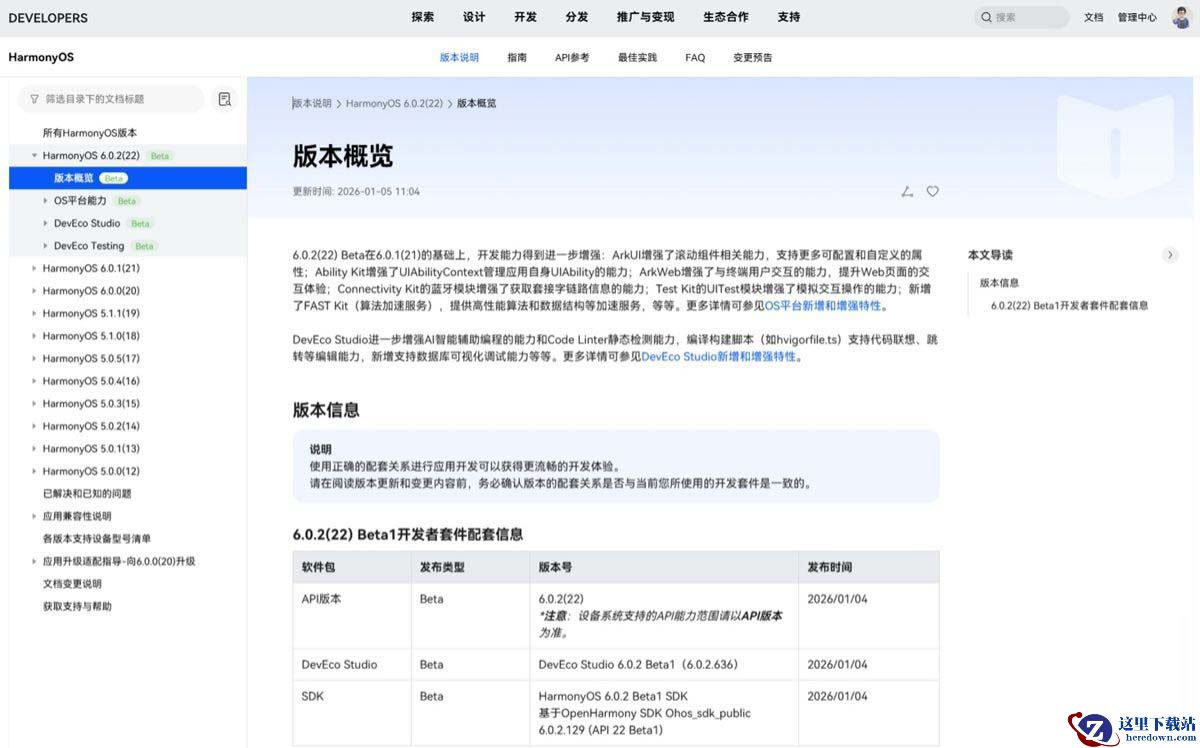Click the document catalog icon beside filter box
The image size is (1200, 748).
point(225,99)
